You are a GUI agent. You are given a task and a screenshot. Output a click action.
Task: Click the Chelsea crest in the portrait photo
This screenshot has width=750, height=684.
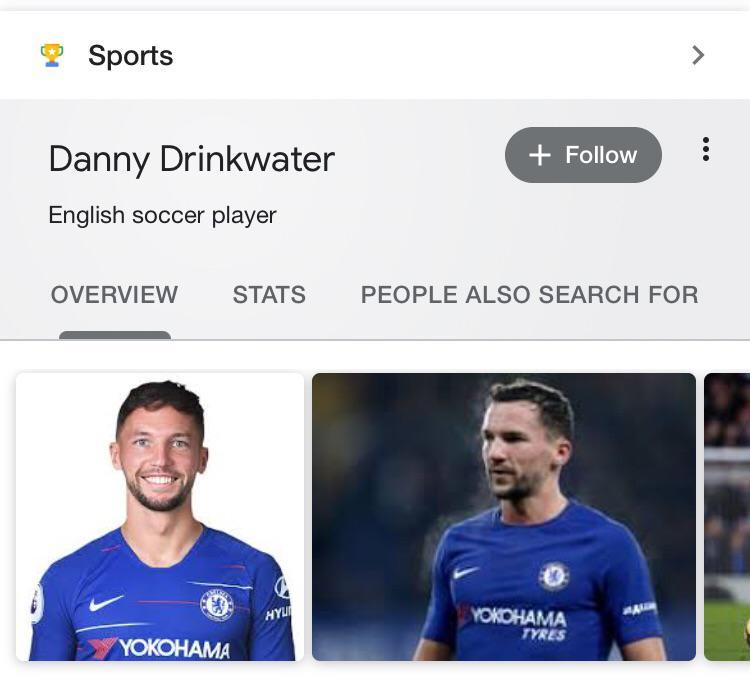[216, 604]
